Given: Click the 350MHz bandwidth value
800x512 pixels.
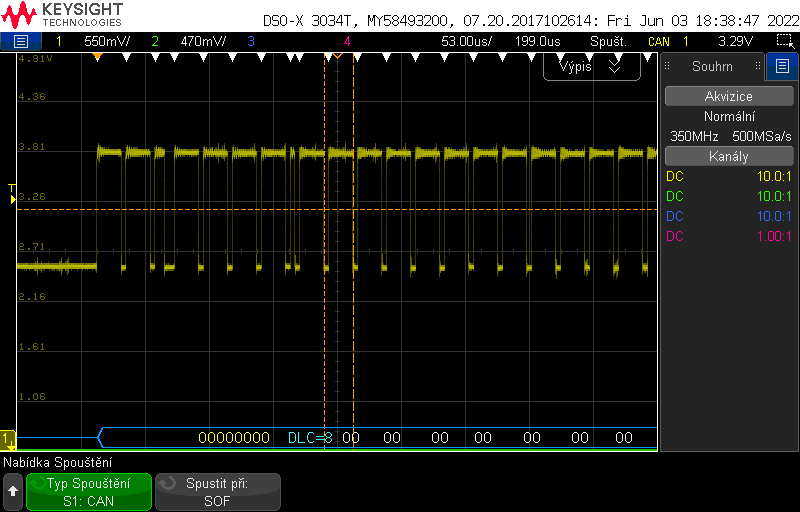Looking at the screenshot, I should pos(694,136).
